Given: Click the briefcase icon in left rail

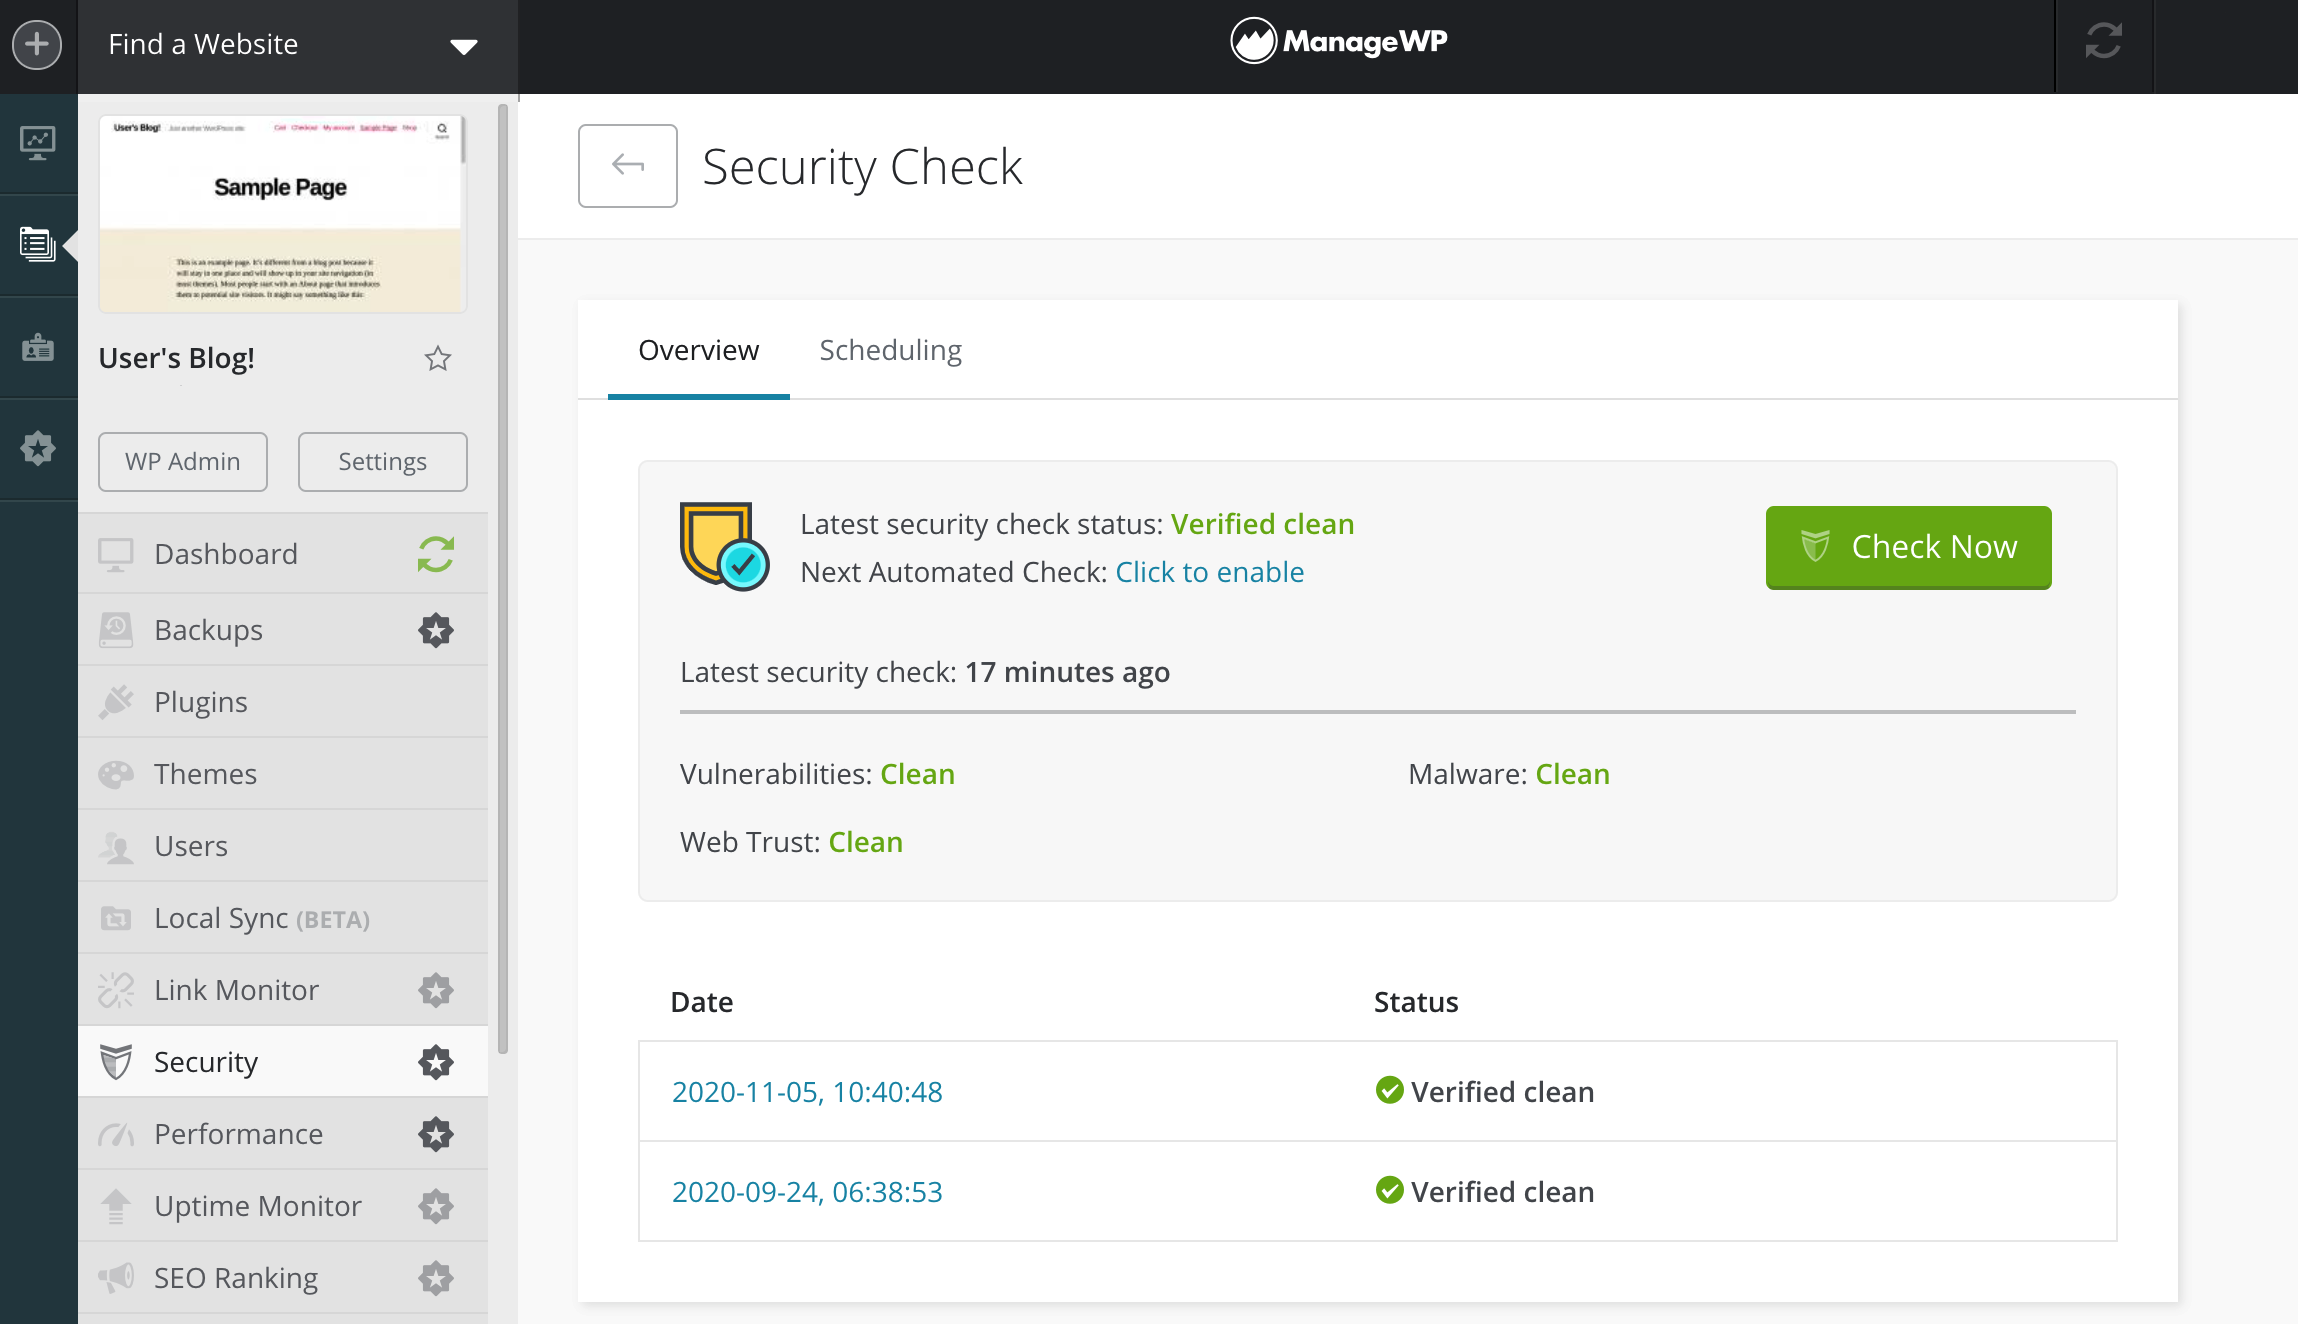Looking at the screenshot, I should (38, 347).
